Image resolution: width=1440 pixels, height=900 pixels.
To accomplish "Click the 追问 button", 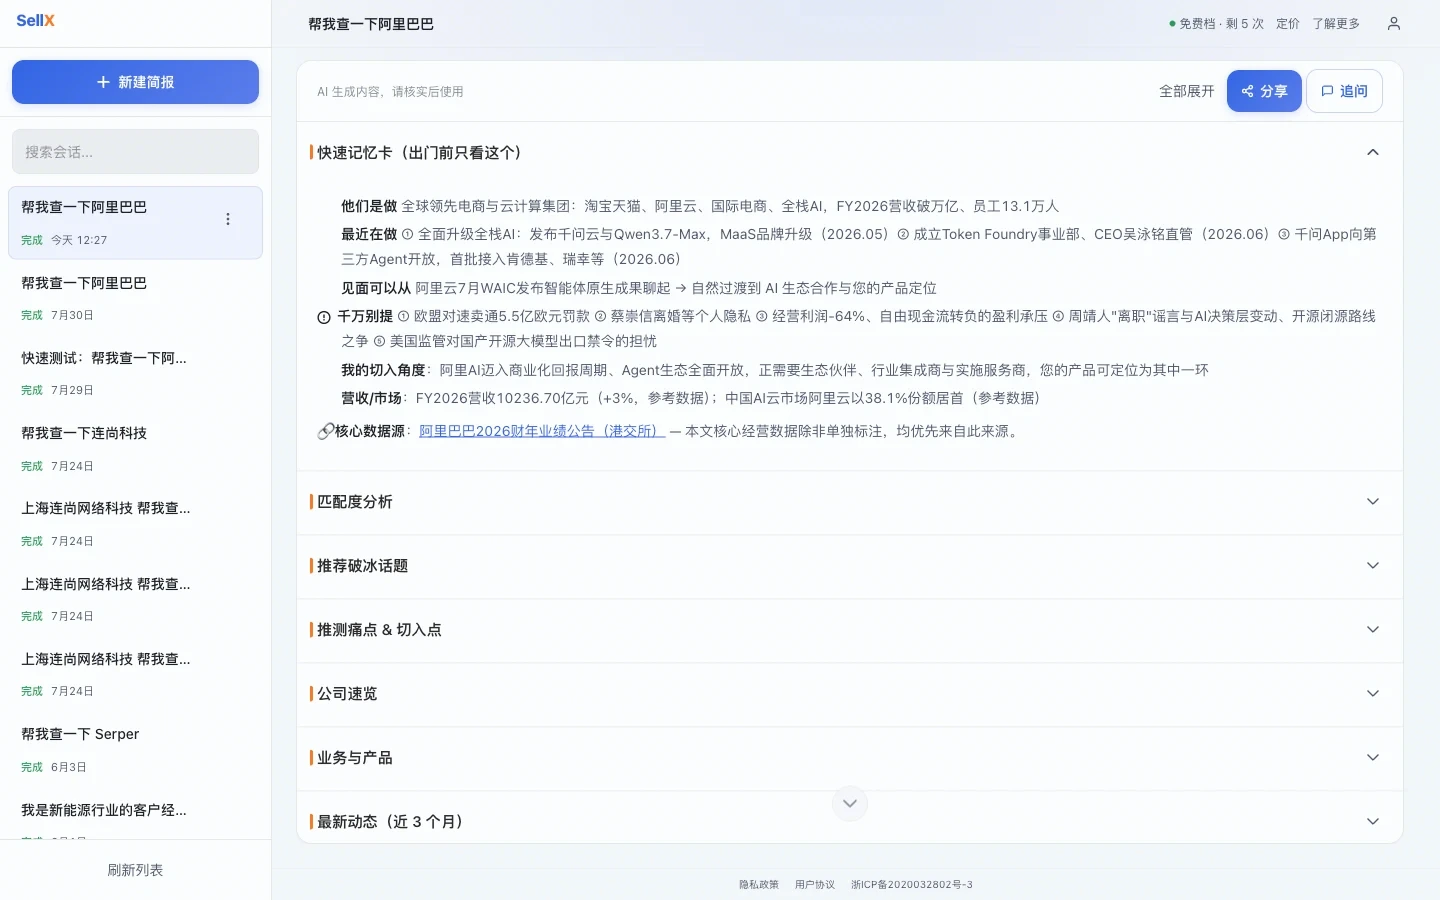I will click(1344, 91).
